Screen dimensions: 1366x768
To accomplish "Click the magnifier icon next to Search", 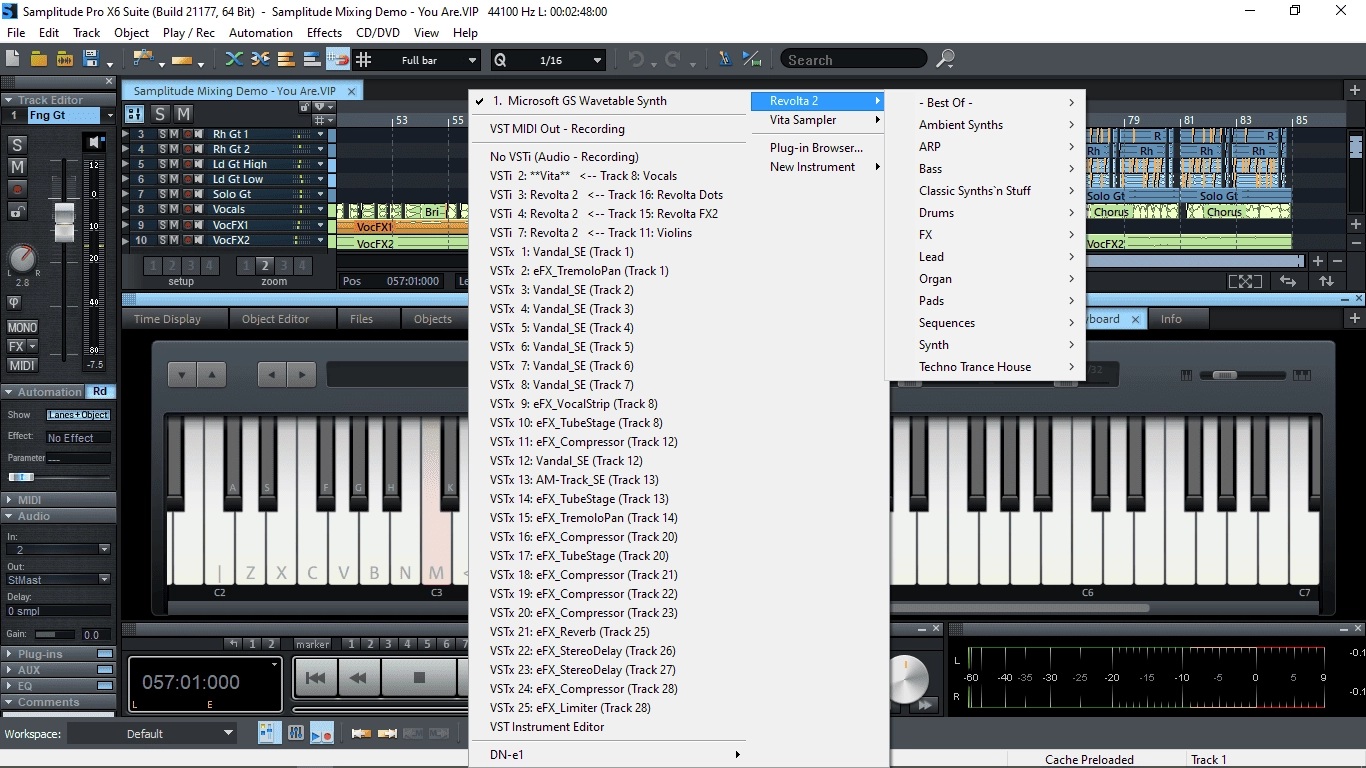I will point(945,60).
